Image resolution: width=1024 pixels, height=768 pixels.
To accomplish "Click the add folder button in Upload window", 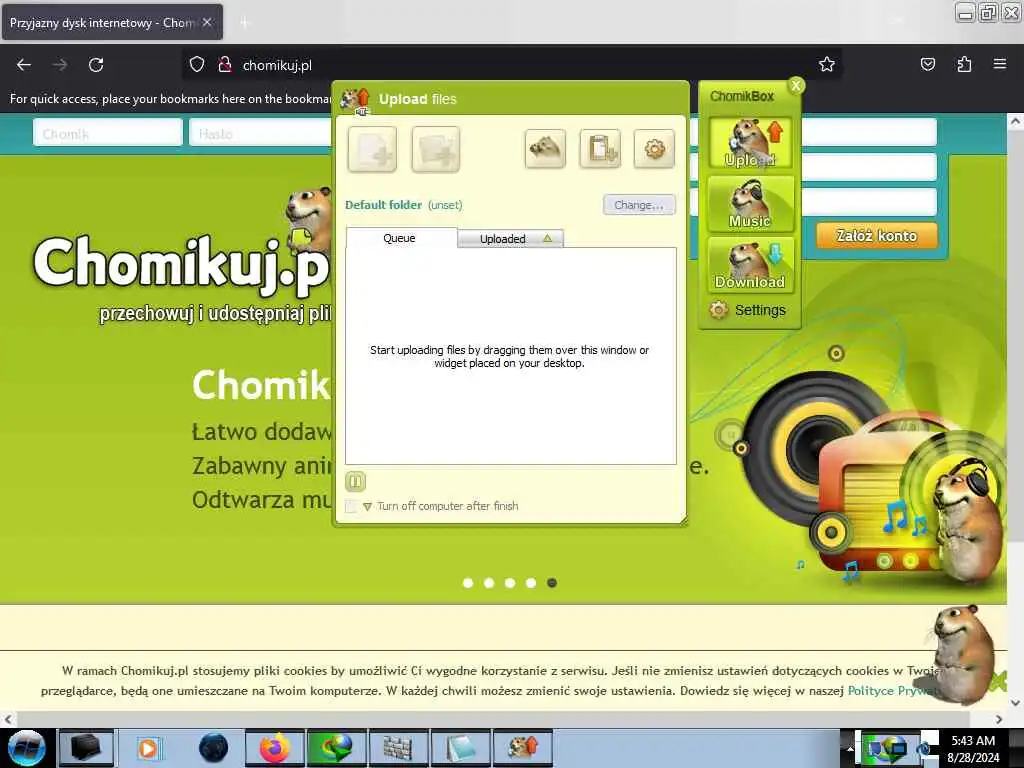I will click(x=436, y=150).
